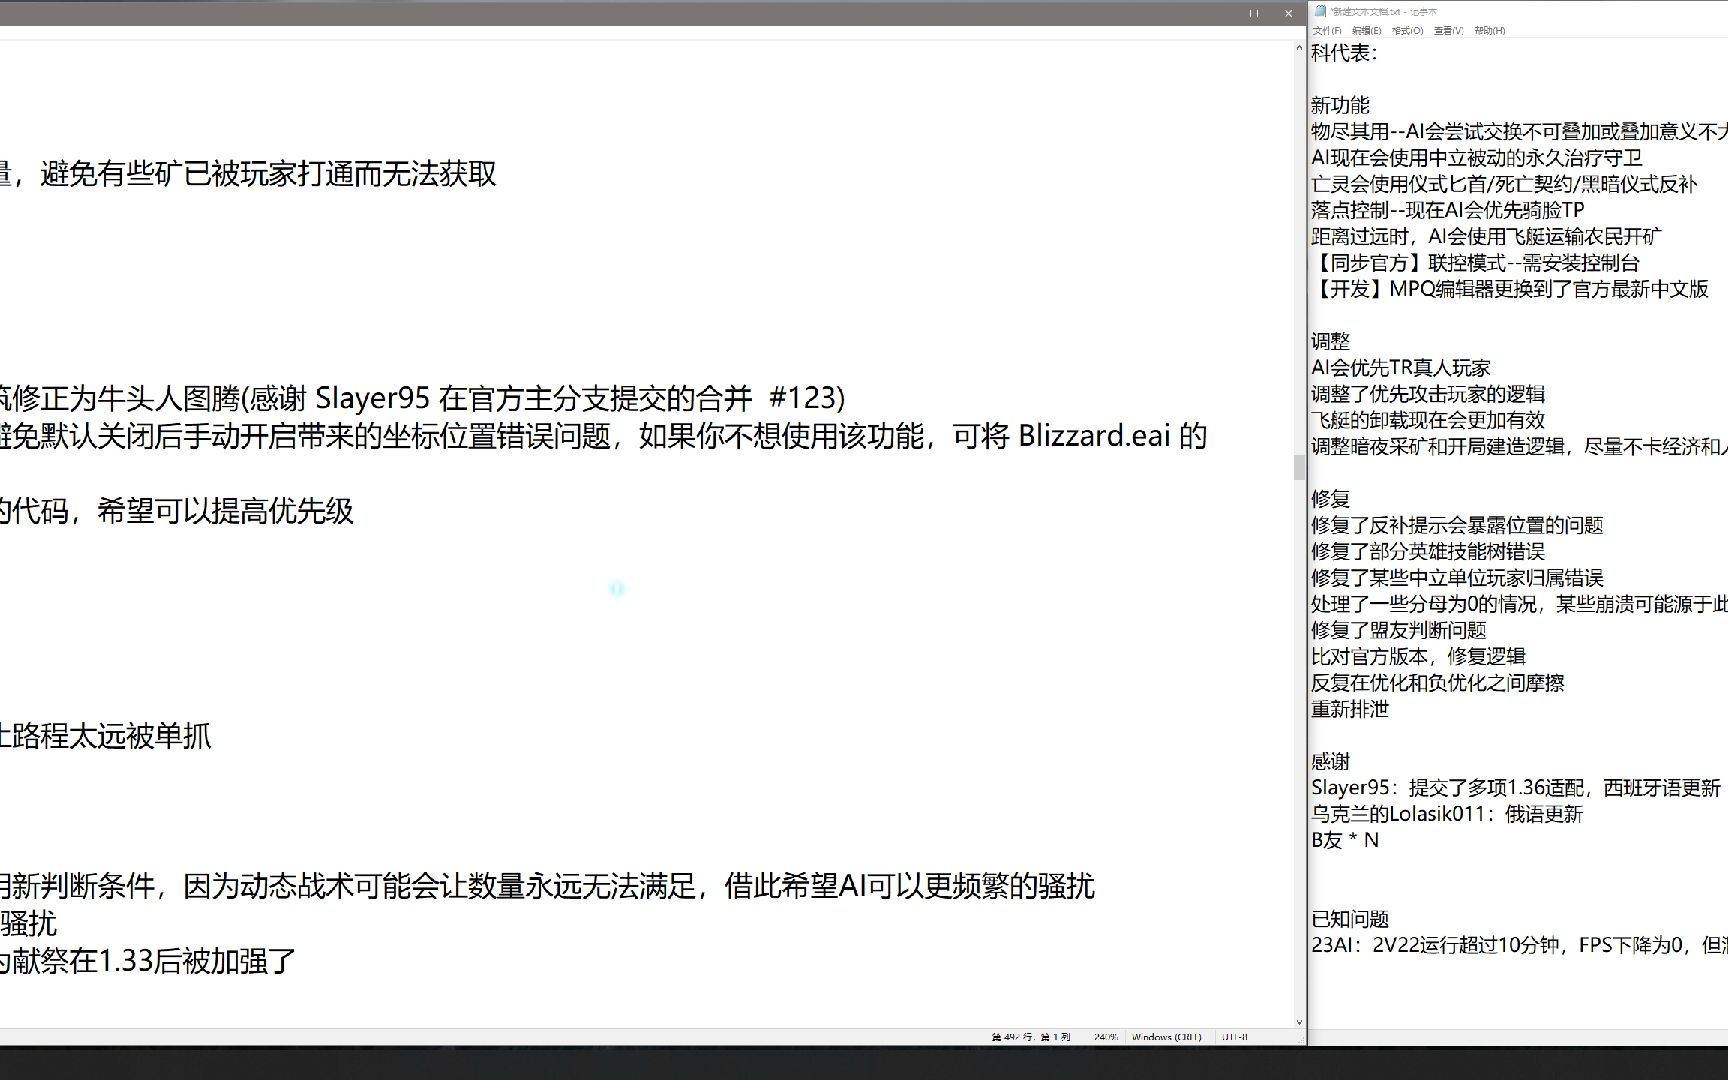
Task: Click line B友 * N in Notepad
Action: click(x=1345, y=840)
